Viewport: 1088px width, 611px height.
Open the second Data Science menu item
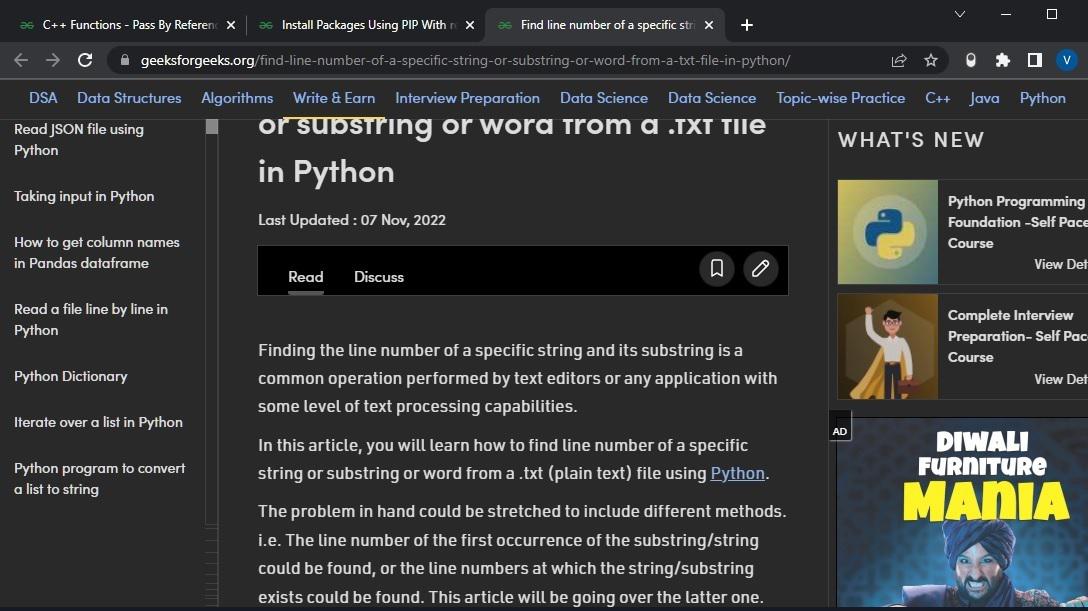point(712,98)
